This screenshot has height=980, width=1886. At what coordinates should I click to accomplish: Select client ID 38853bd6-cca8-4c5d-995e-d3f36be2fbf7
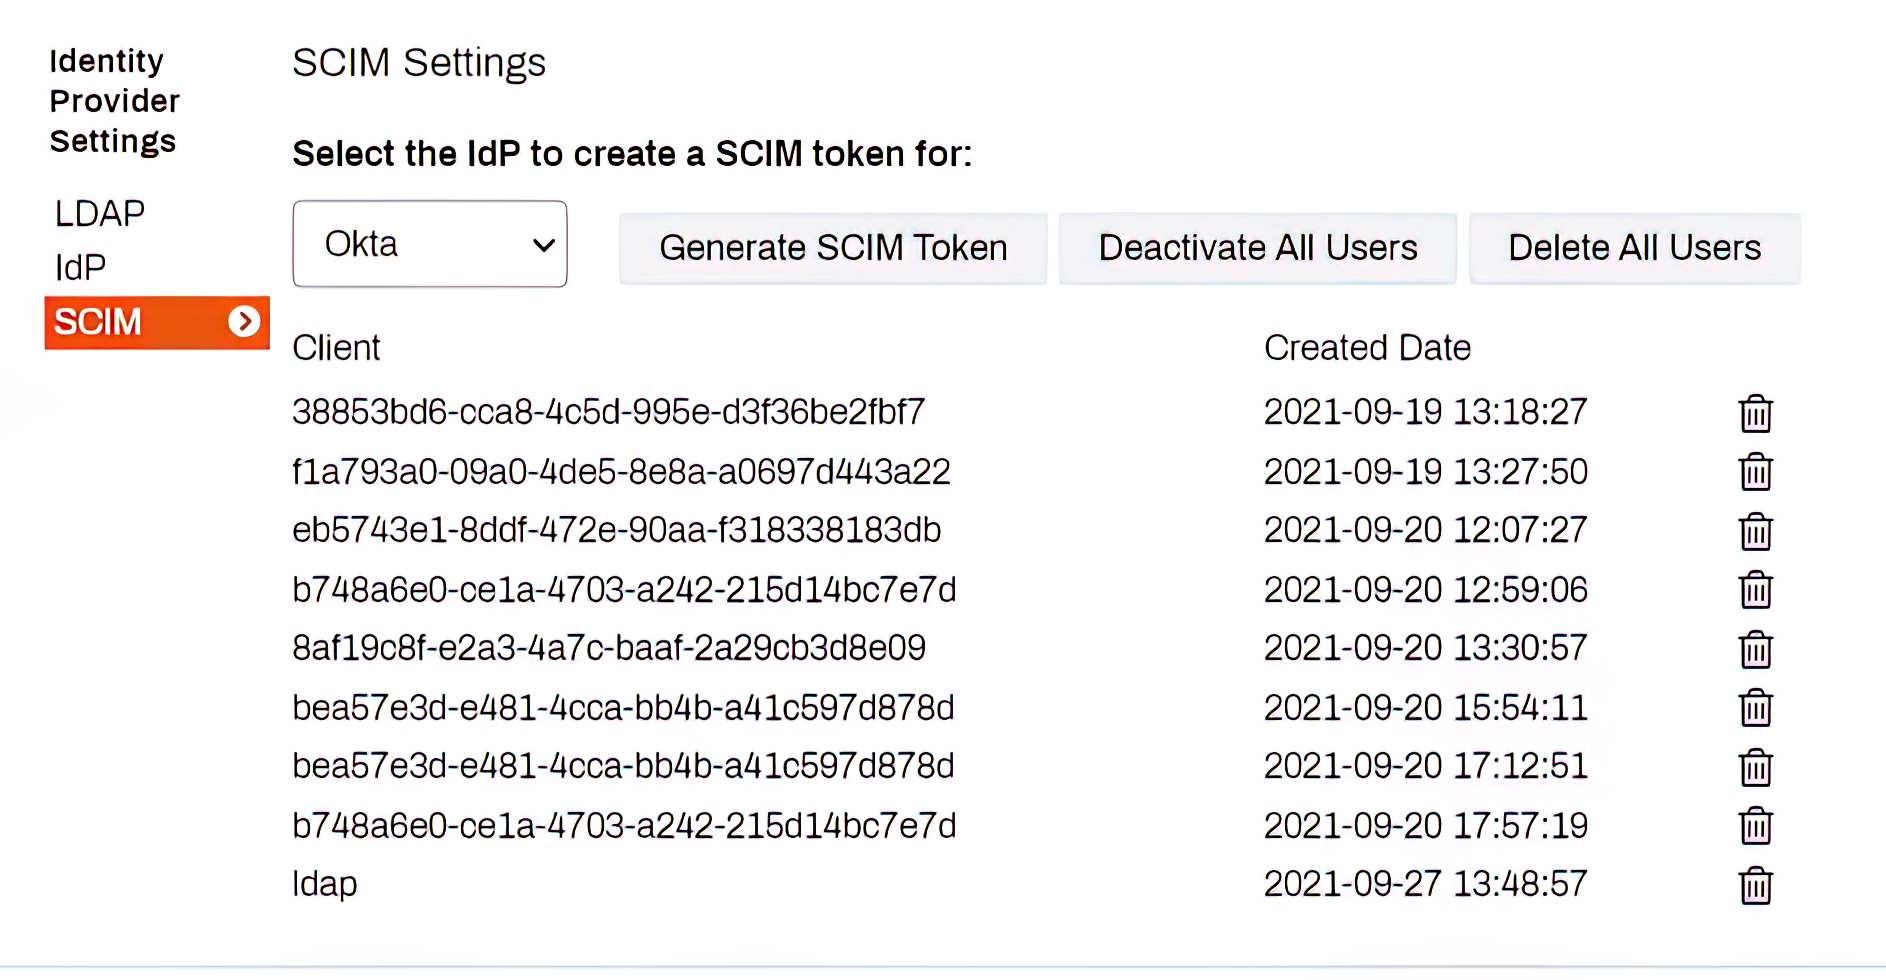click(608, 412)
